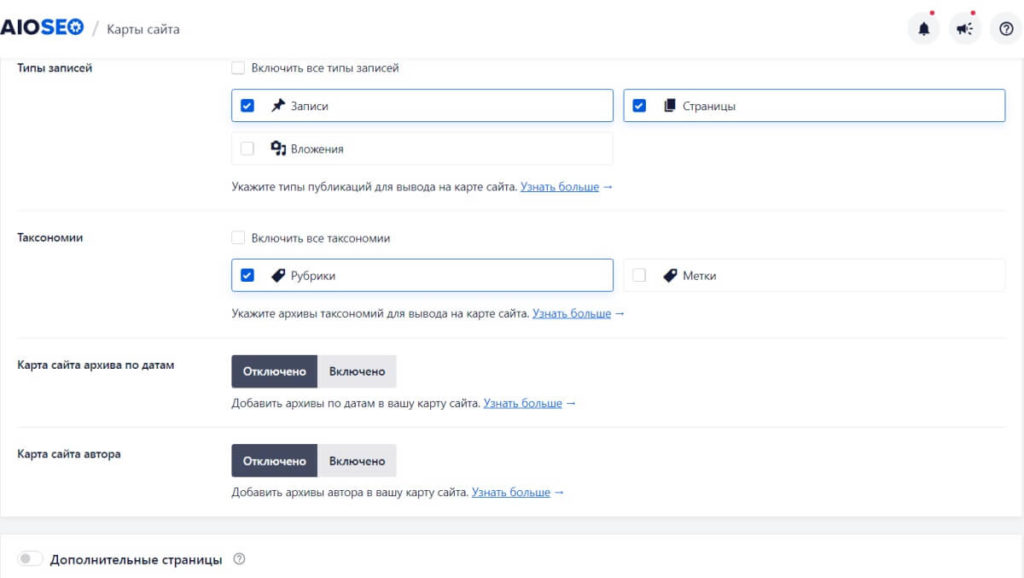The width and height of the screenshot is (1024, 578).
Task: Click the Рубрики text label
Action: (x=313, y=276)
